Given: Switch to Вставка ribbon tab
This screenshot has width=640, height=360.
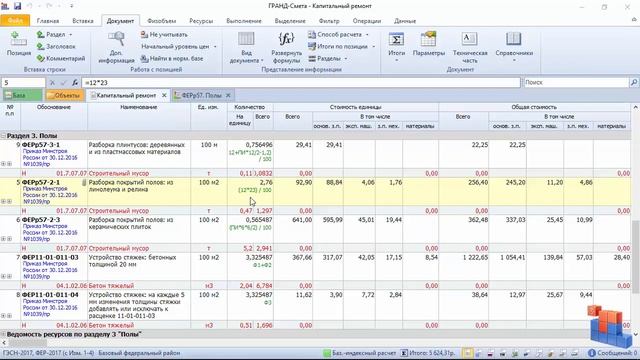Looking at the screenshot, I should 83,21.
